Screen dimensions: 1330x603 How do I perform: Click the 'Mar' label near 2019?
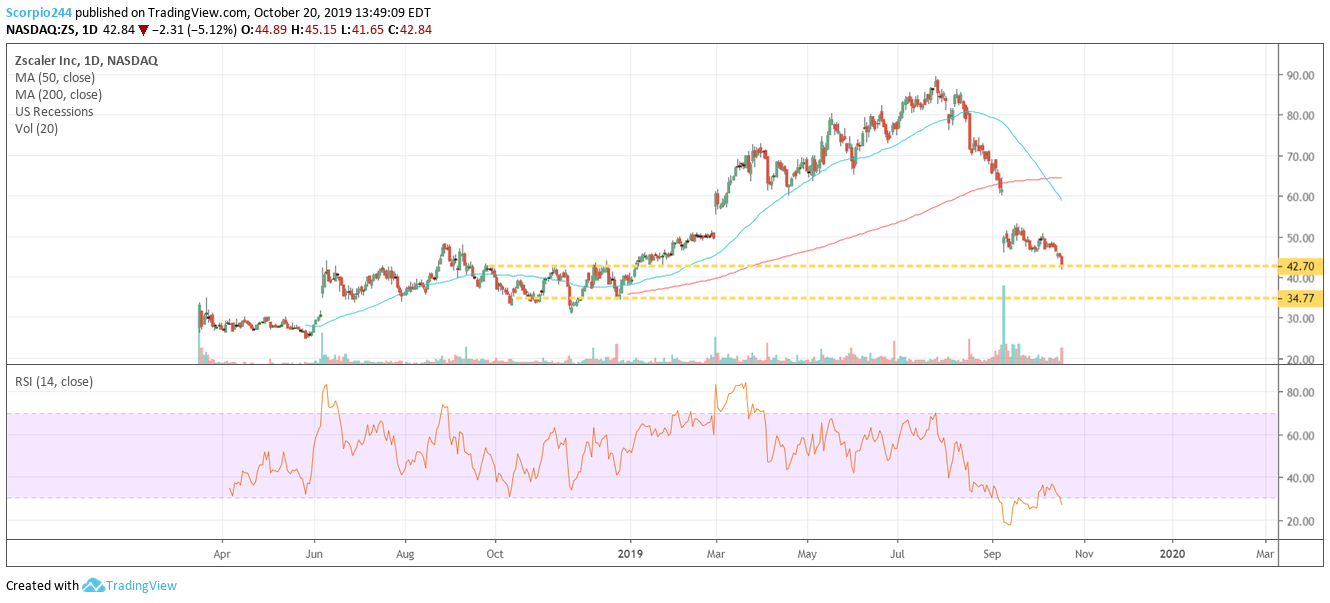click(716, 552)
